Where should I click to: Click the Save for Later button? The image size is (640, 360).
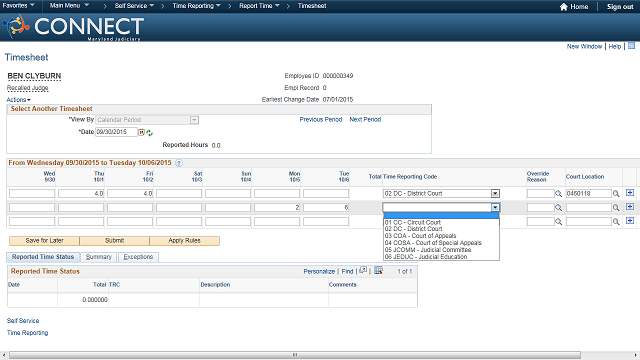click(x=44, y=241)
